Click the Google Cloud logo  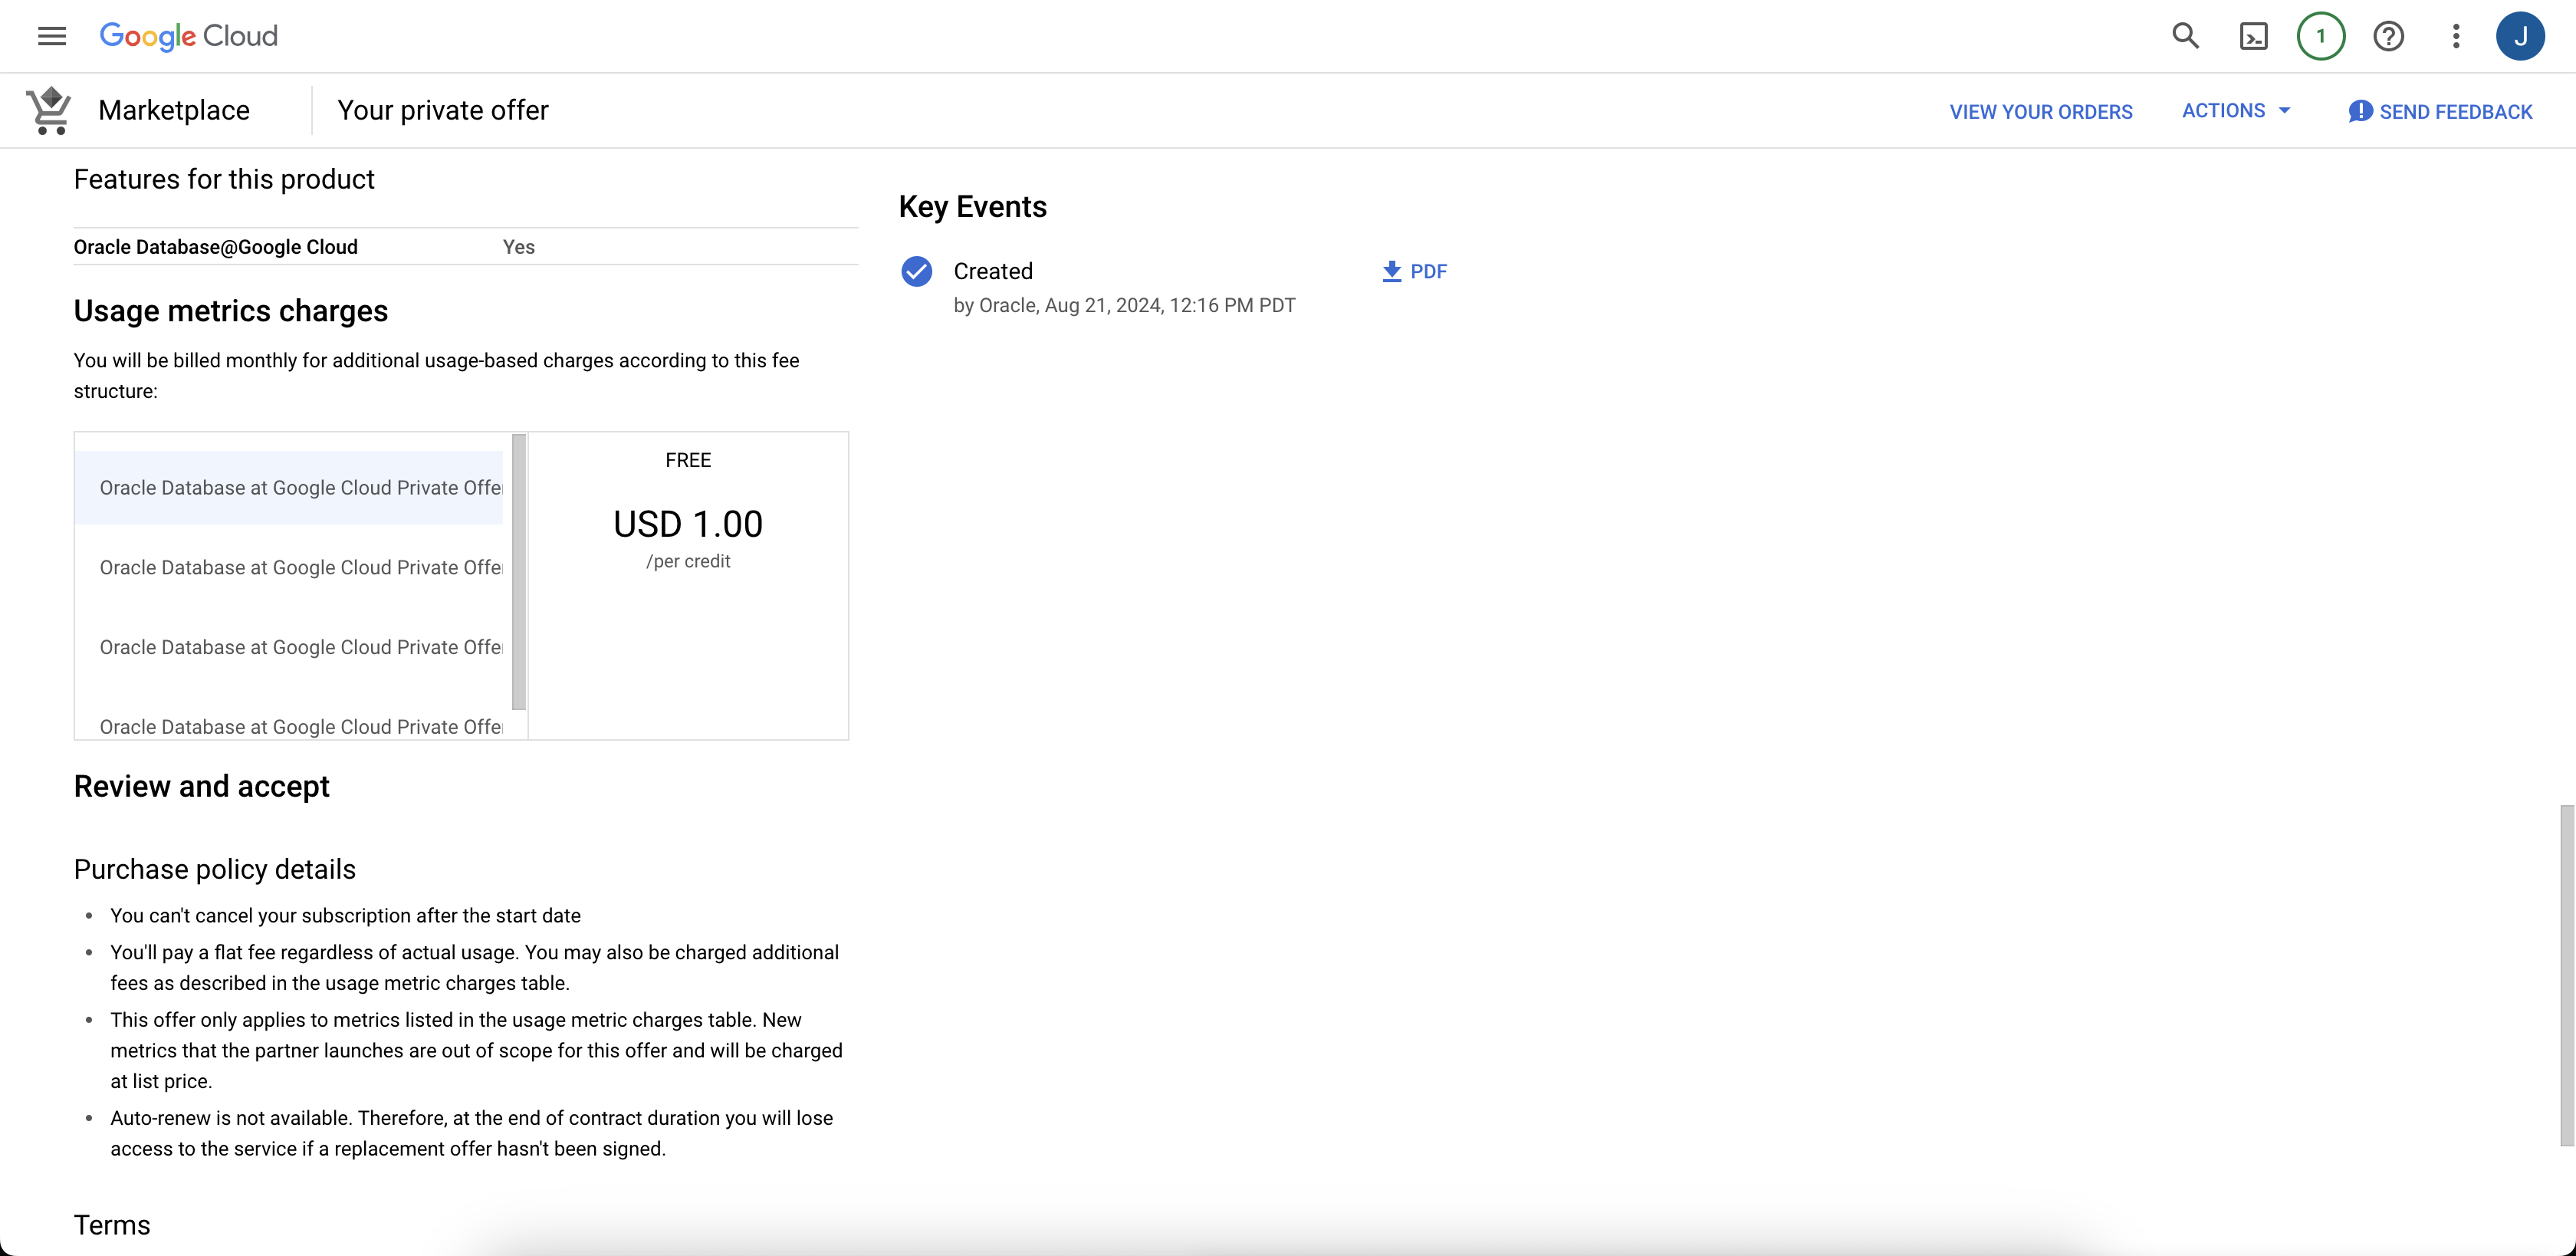188,36
